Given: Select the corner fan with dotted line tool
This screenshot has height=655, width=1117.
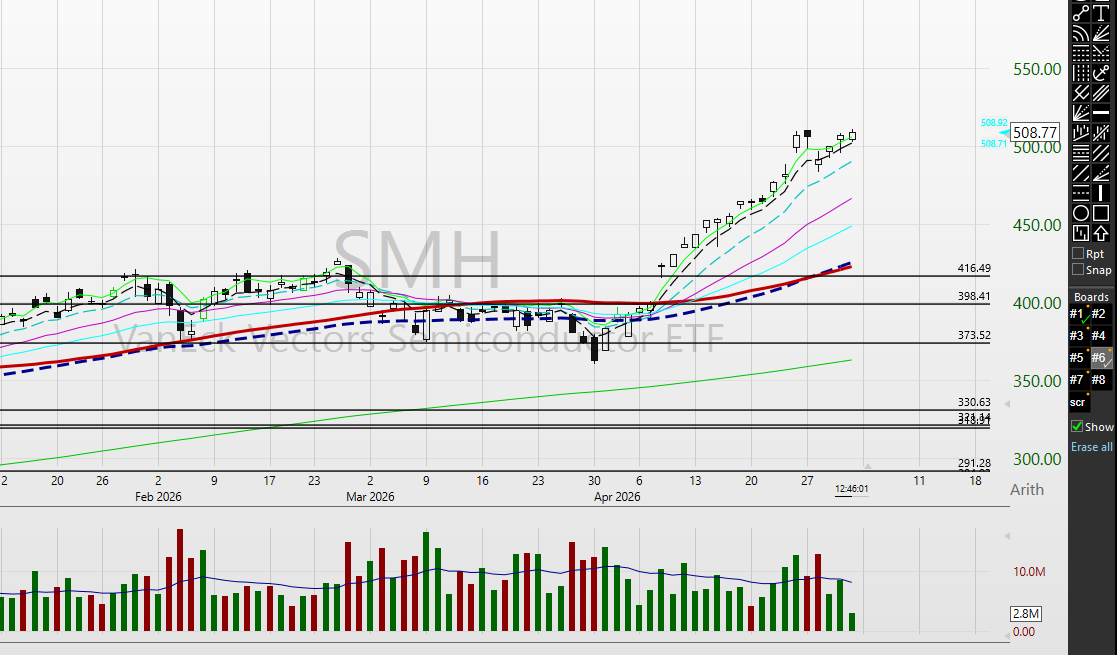Looking at the screenshot, I should coord(1101,173).
